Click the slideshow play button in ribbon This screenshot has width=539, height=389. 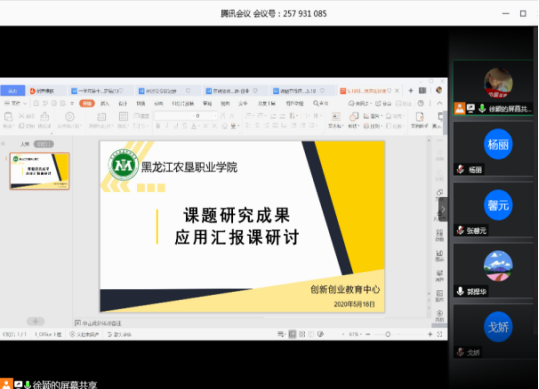tap(69, 117)
